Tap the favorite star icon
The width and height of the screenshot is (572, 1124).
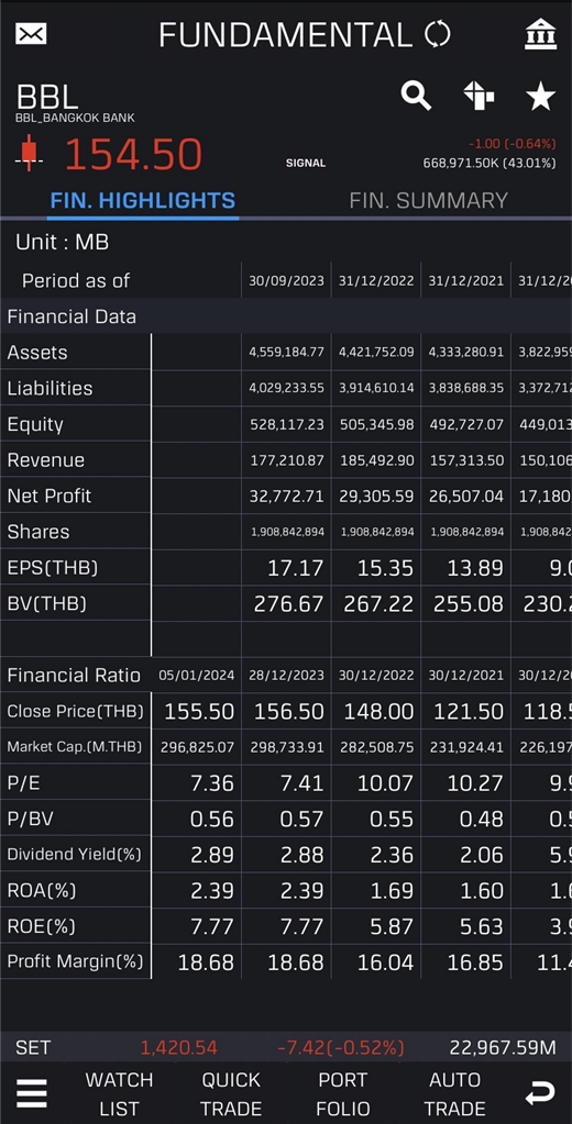(540, 95)
